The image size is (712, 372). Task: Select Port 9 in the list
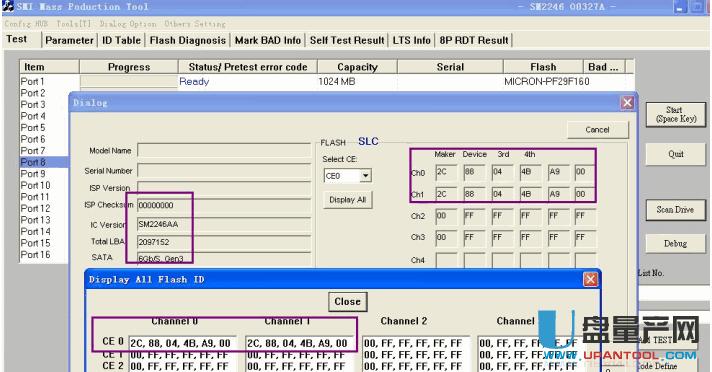tap(33, 174)
